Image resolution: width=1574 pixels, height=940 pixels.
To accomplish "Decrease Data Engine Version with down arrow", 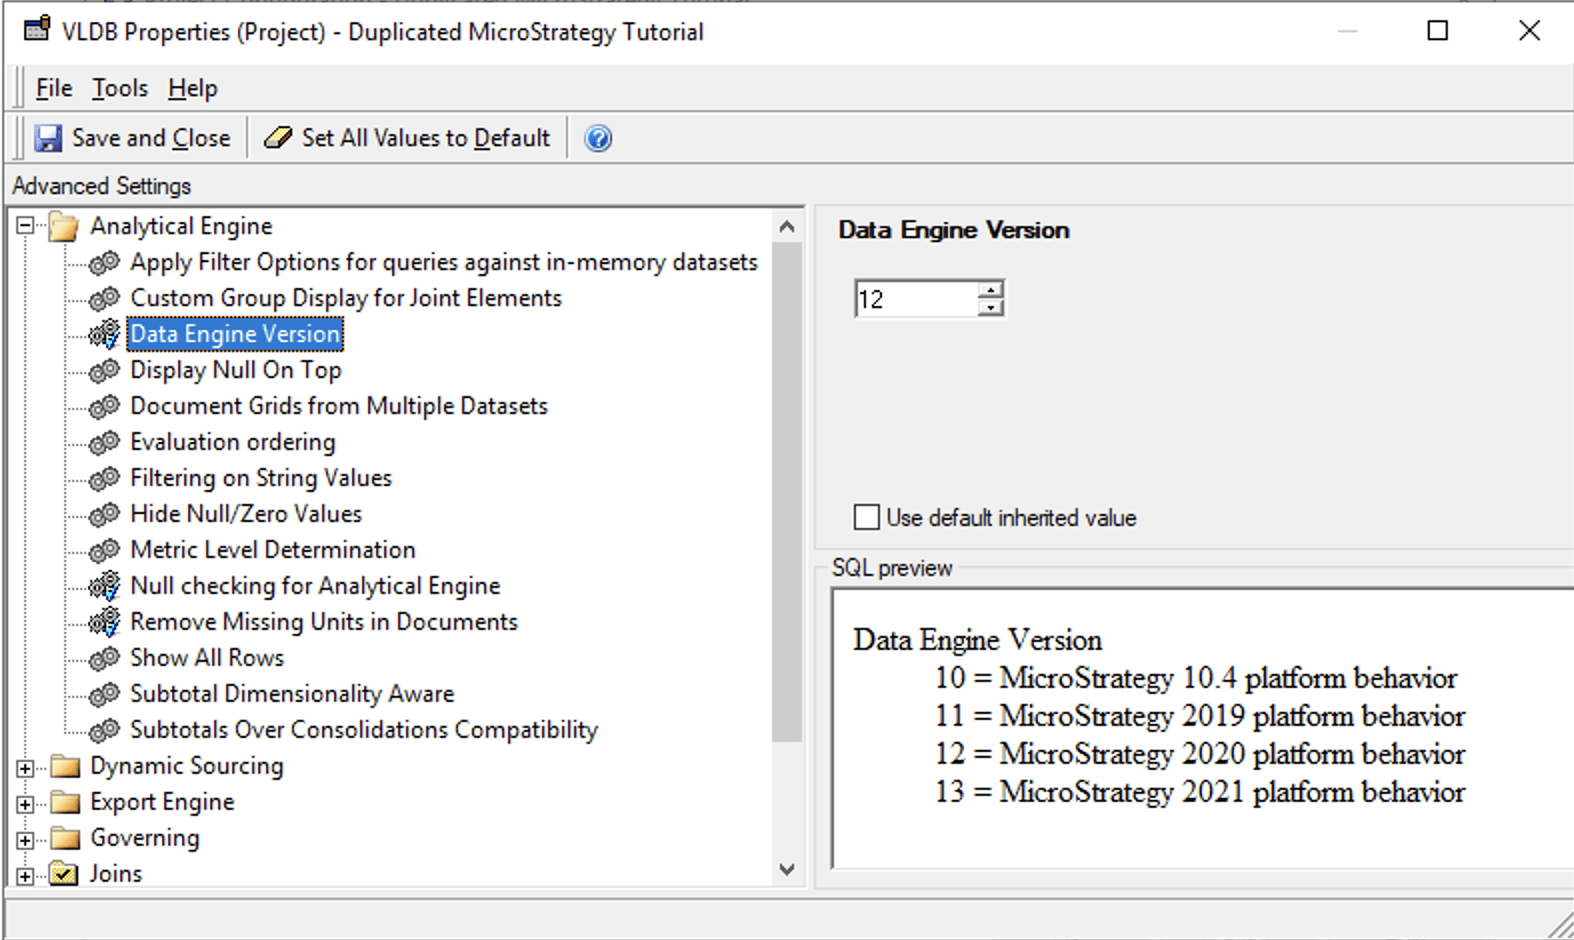I will coord(990,308).
